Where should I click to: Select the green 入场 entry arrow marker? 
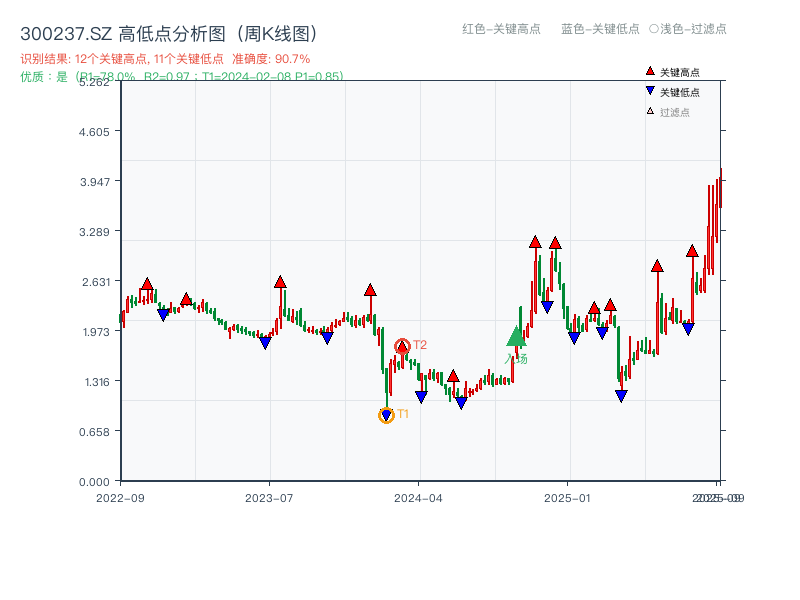click(x=516, y=338)
